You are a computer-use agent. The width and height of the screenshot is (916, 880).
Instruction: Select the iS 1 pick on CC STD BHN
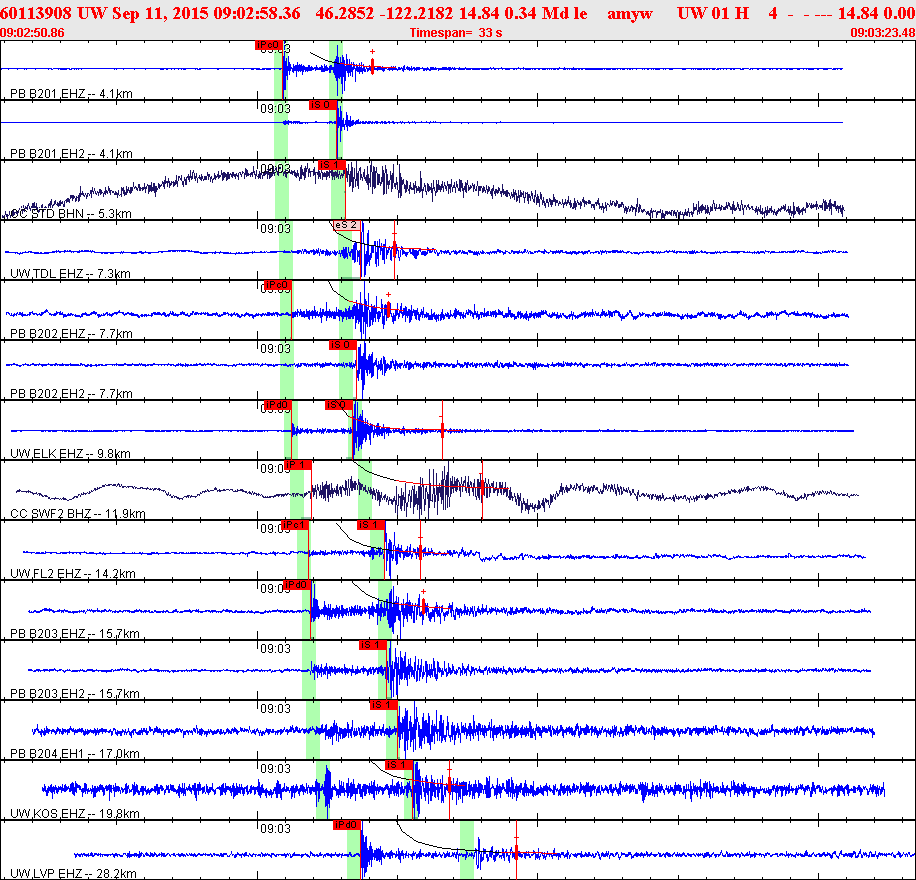pyautogui.click(x=331, y=165)
